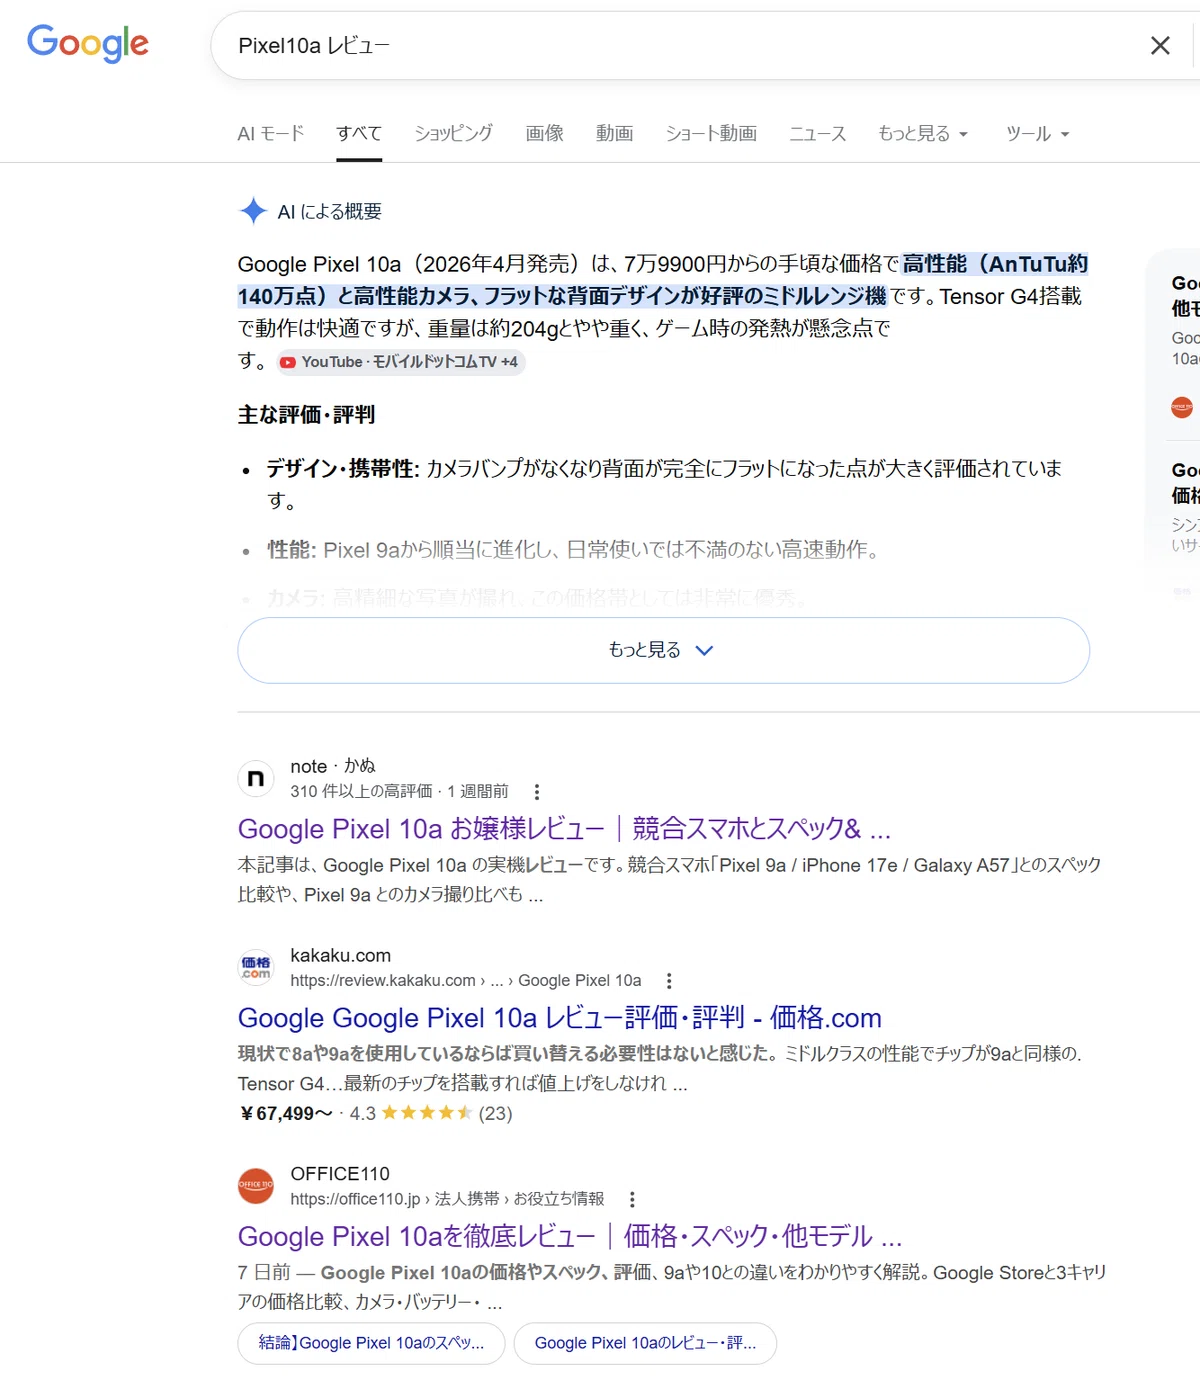Open the 画像 tab

(x=544, y=133)
